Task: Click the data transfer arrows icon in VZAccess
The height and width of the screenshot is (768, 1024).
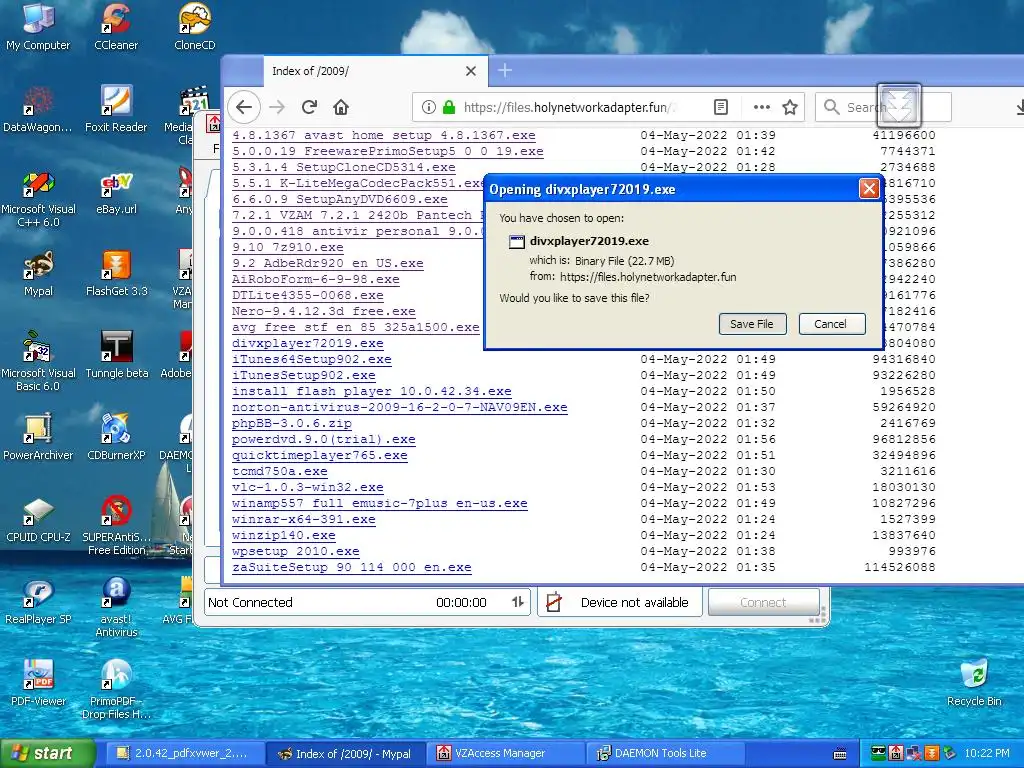Action: pyautogui.click(x=518, y=602)
